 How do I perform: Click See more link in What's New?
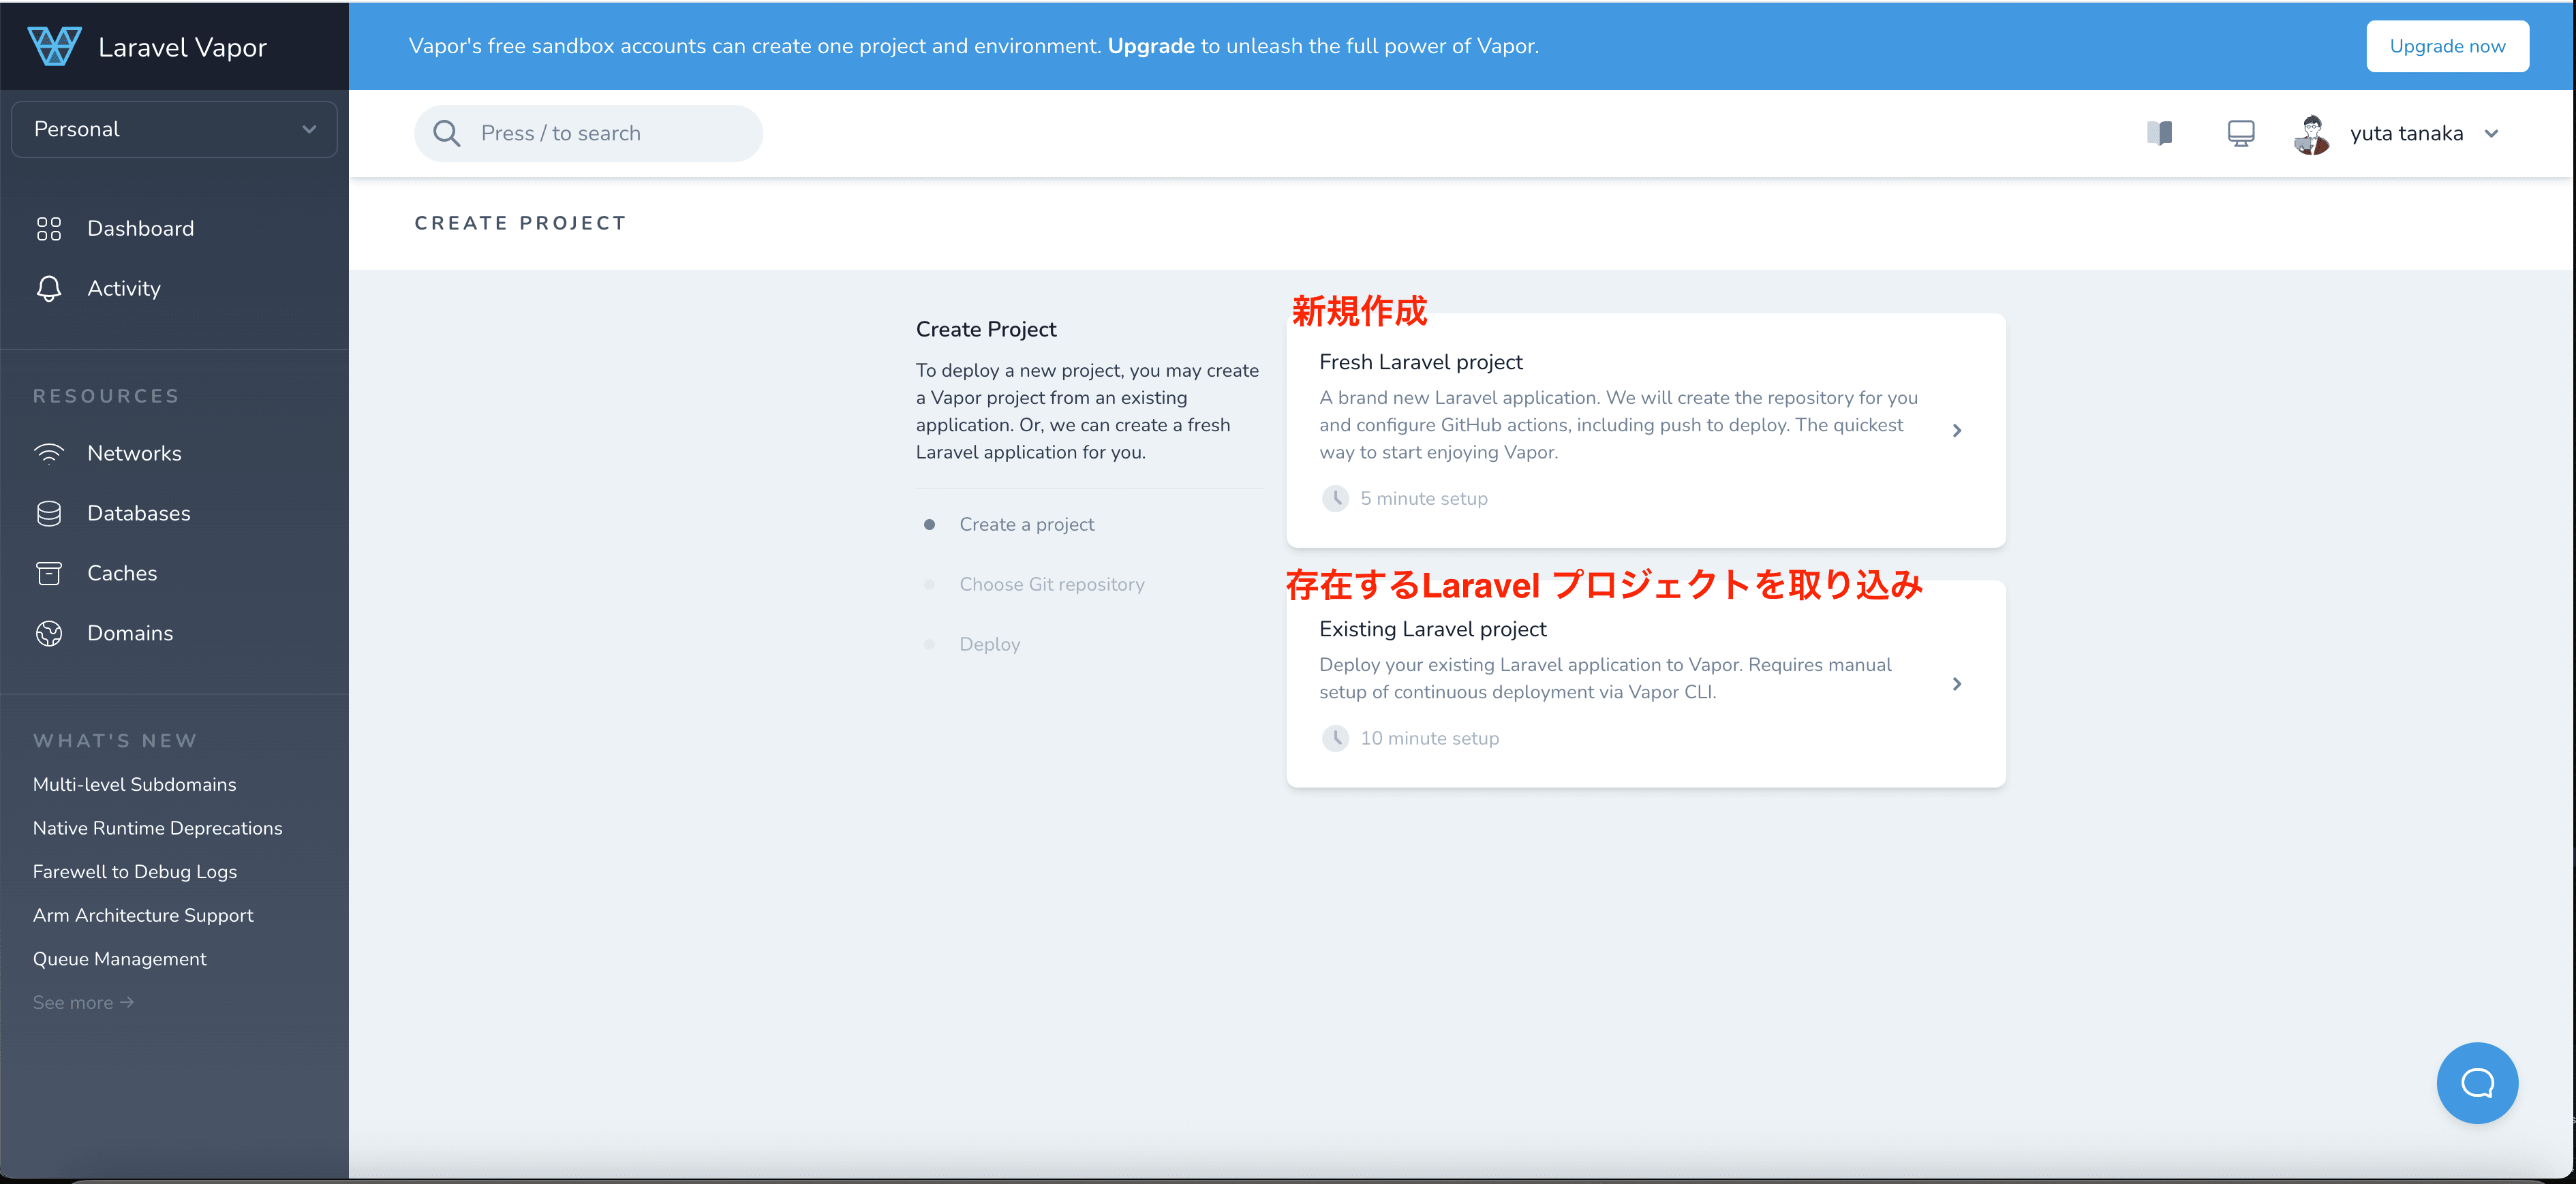point(83,1003)
